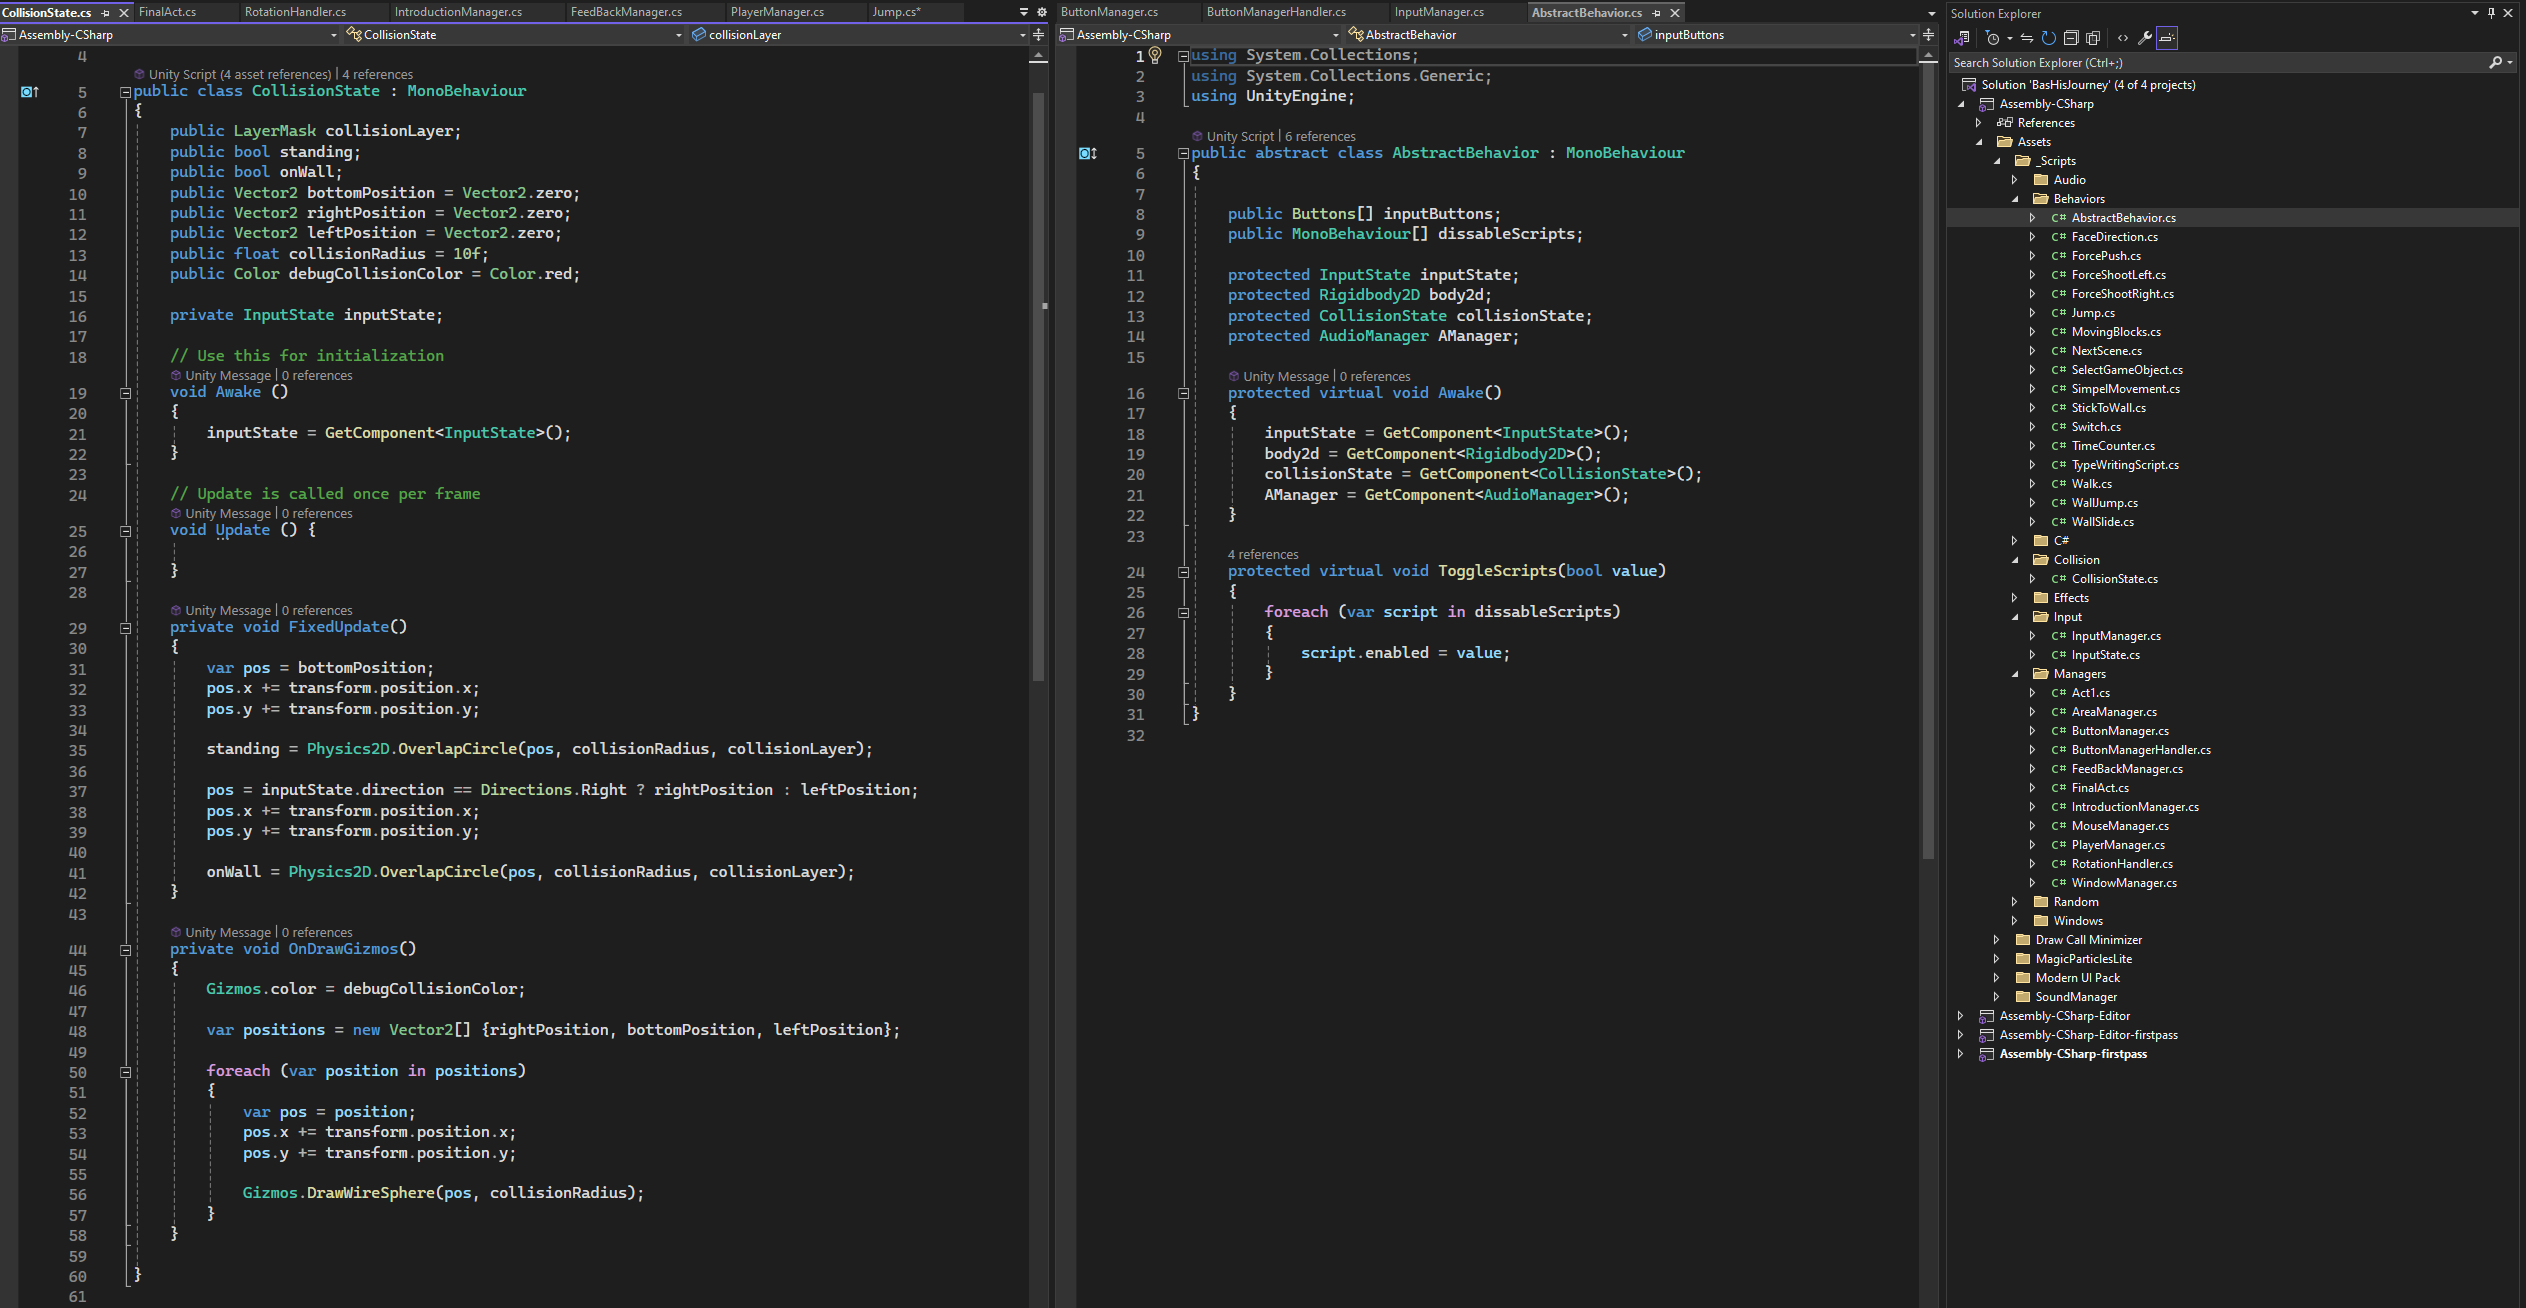Viewport: 2526px width, 1308px height.
Task: Expand the Effects folder
Action: click(x=2015, y=598)
